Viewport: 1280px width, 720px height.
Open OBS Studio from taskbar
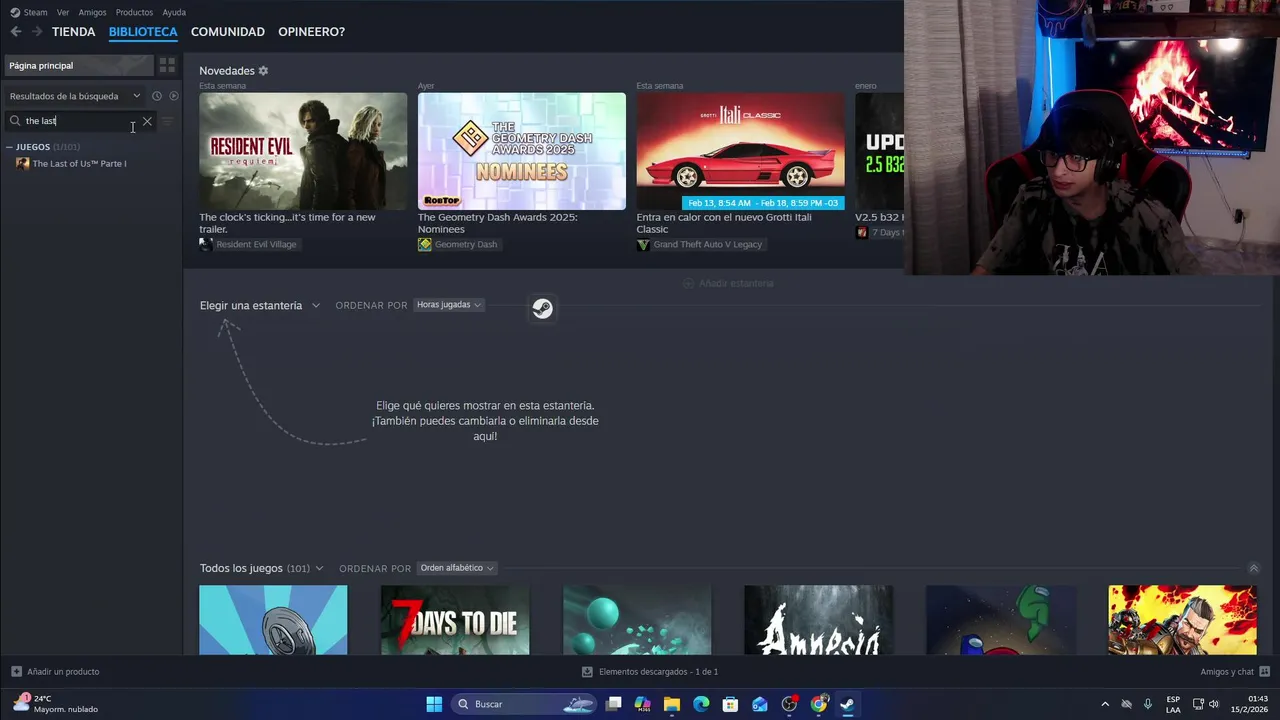tap(789, 704)
